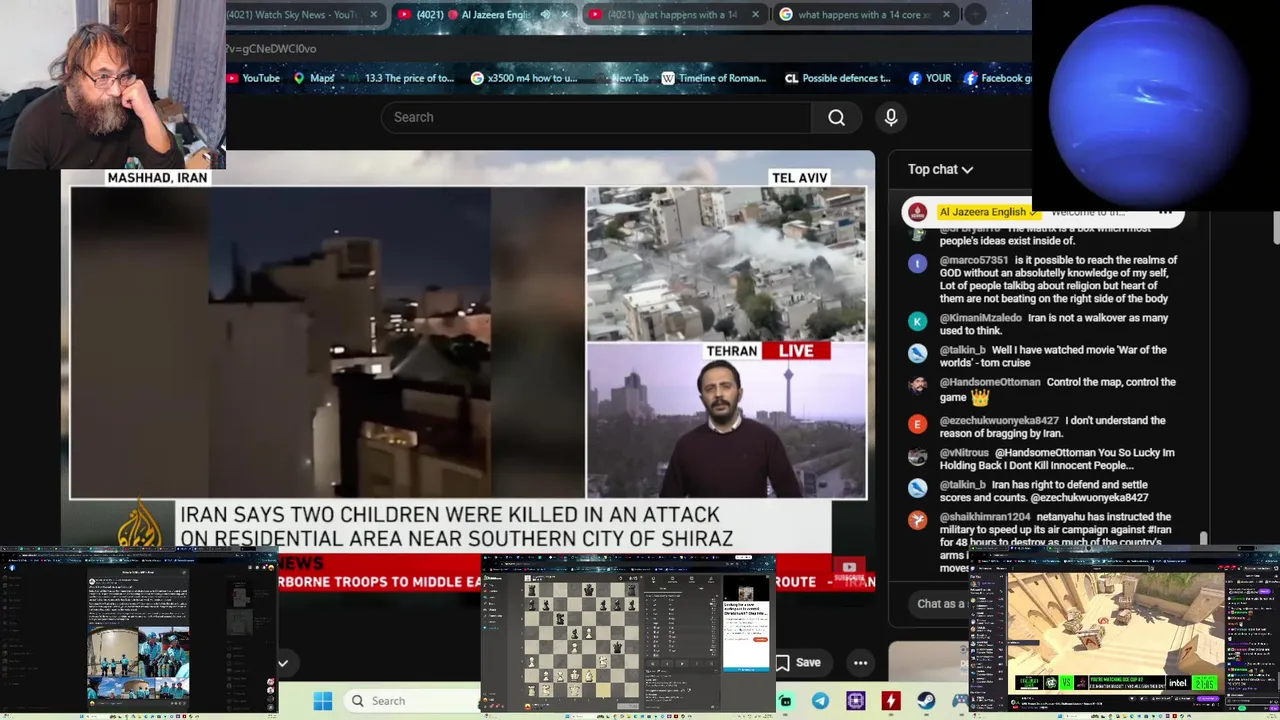Image resolution: width=1280 pixels, height=720 pixels.
Task: Open Telegram from the taskbar
Action: (820, 701)
